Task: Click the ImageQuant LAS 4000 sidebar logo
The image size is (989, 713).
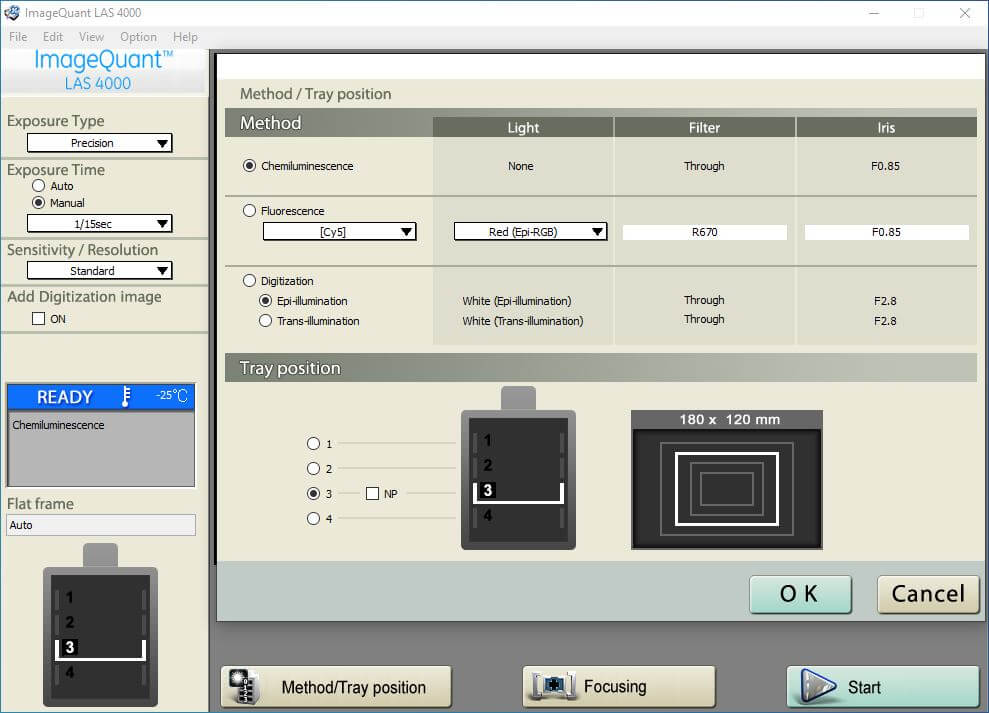Action: 100,71
